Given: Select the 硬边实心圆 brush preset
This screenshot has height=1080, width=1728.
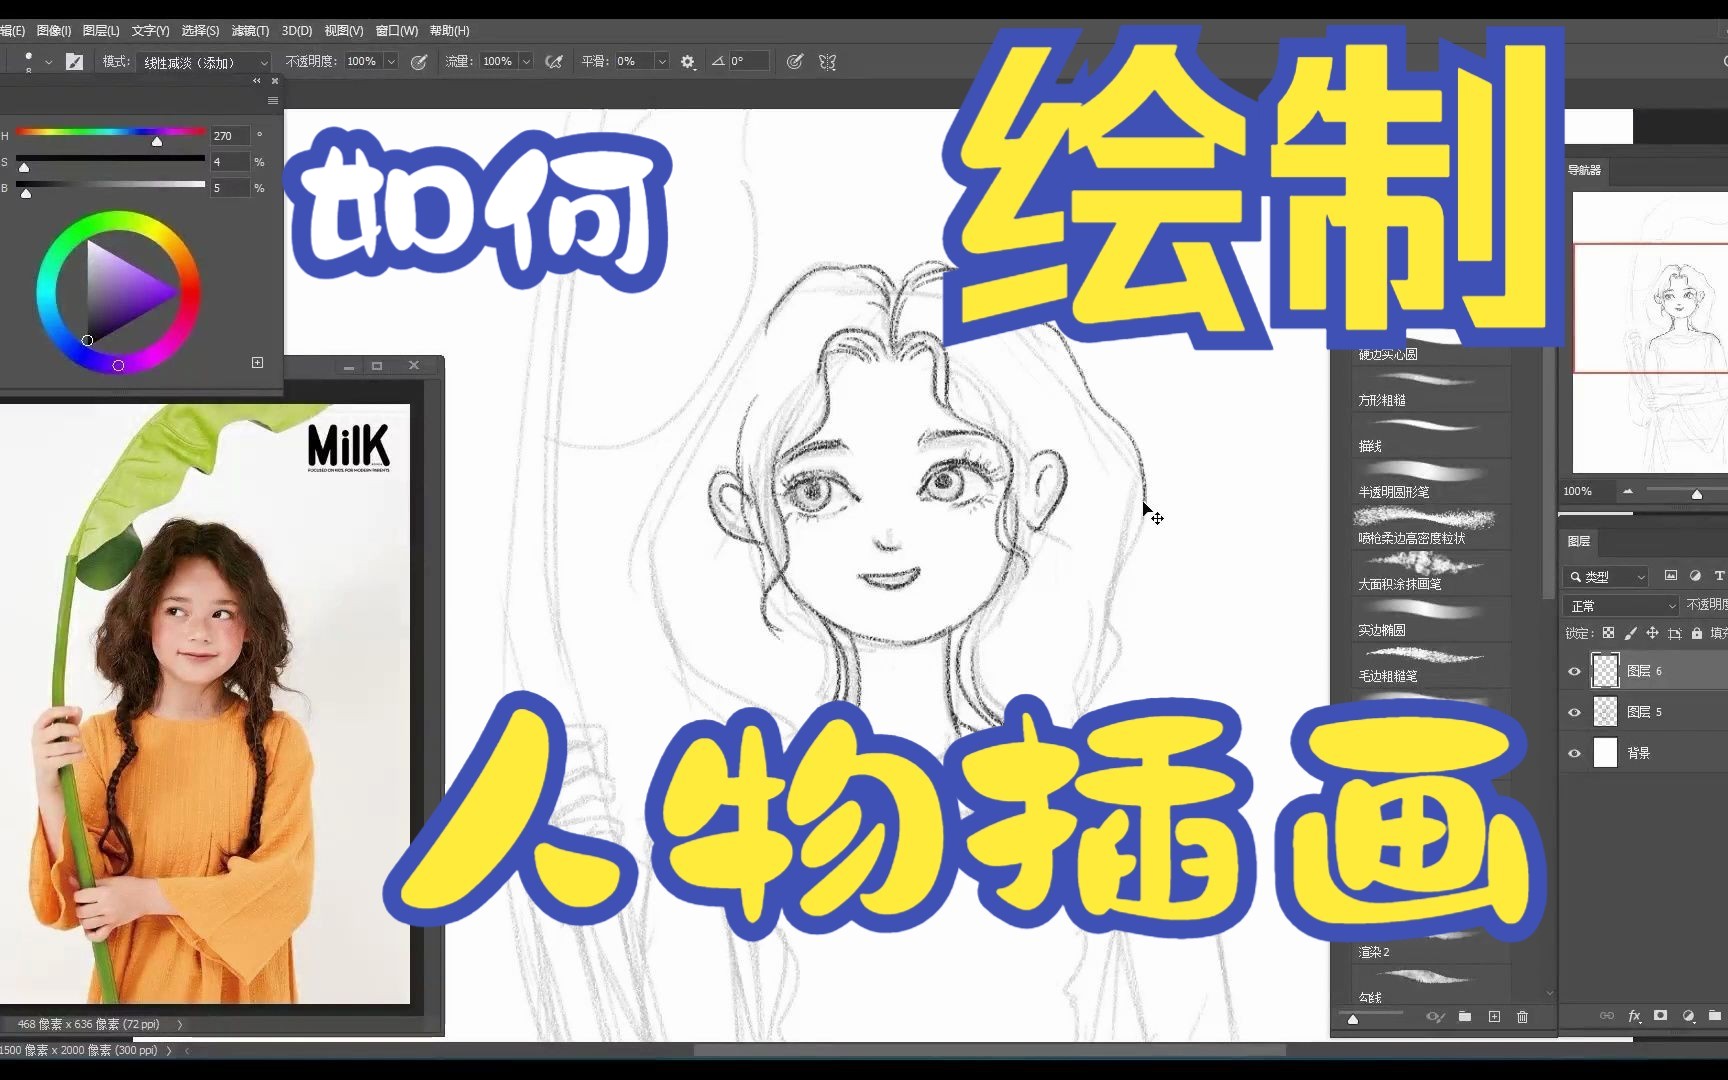Looking at the screenshot, I should (1388, 353).
